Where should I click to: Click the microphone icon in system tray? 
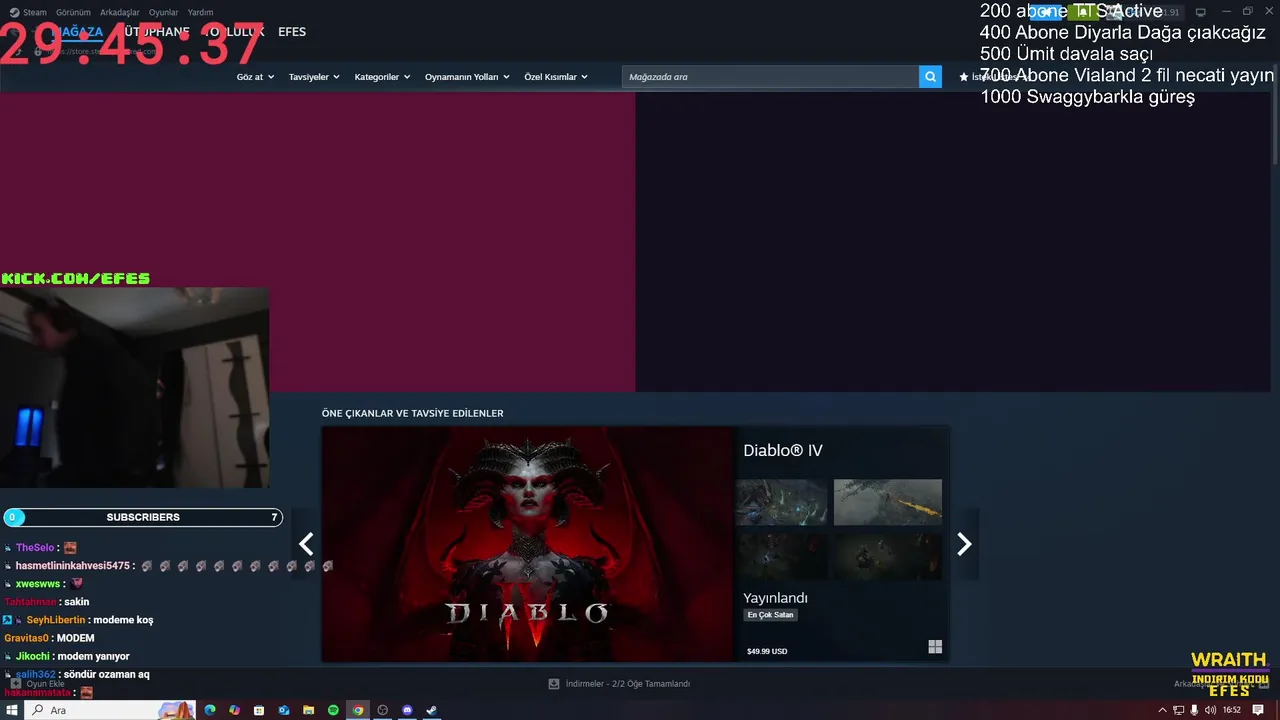pos(1194,710)
